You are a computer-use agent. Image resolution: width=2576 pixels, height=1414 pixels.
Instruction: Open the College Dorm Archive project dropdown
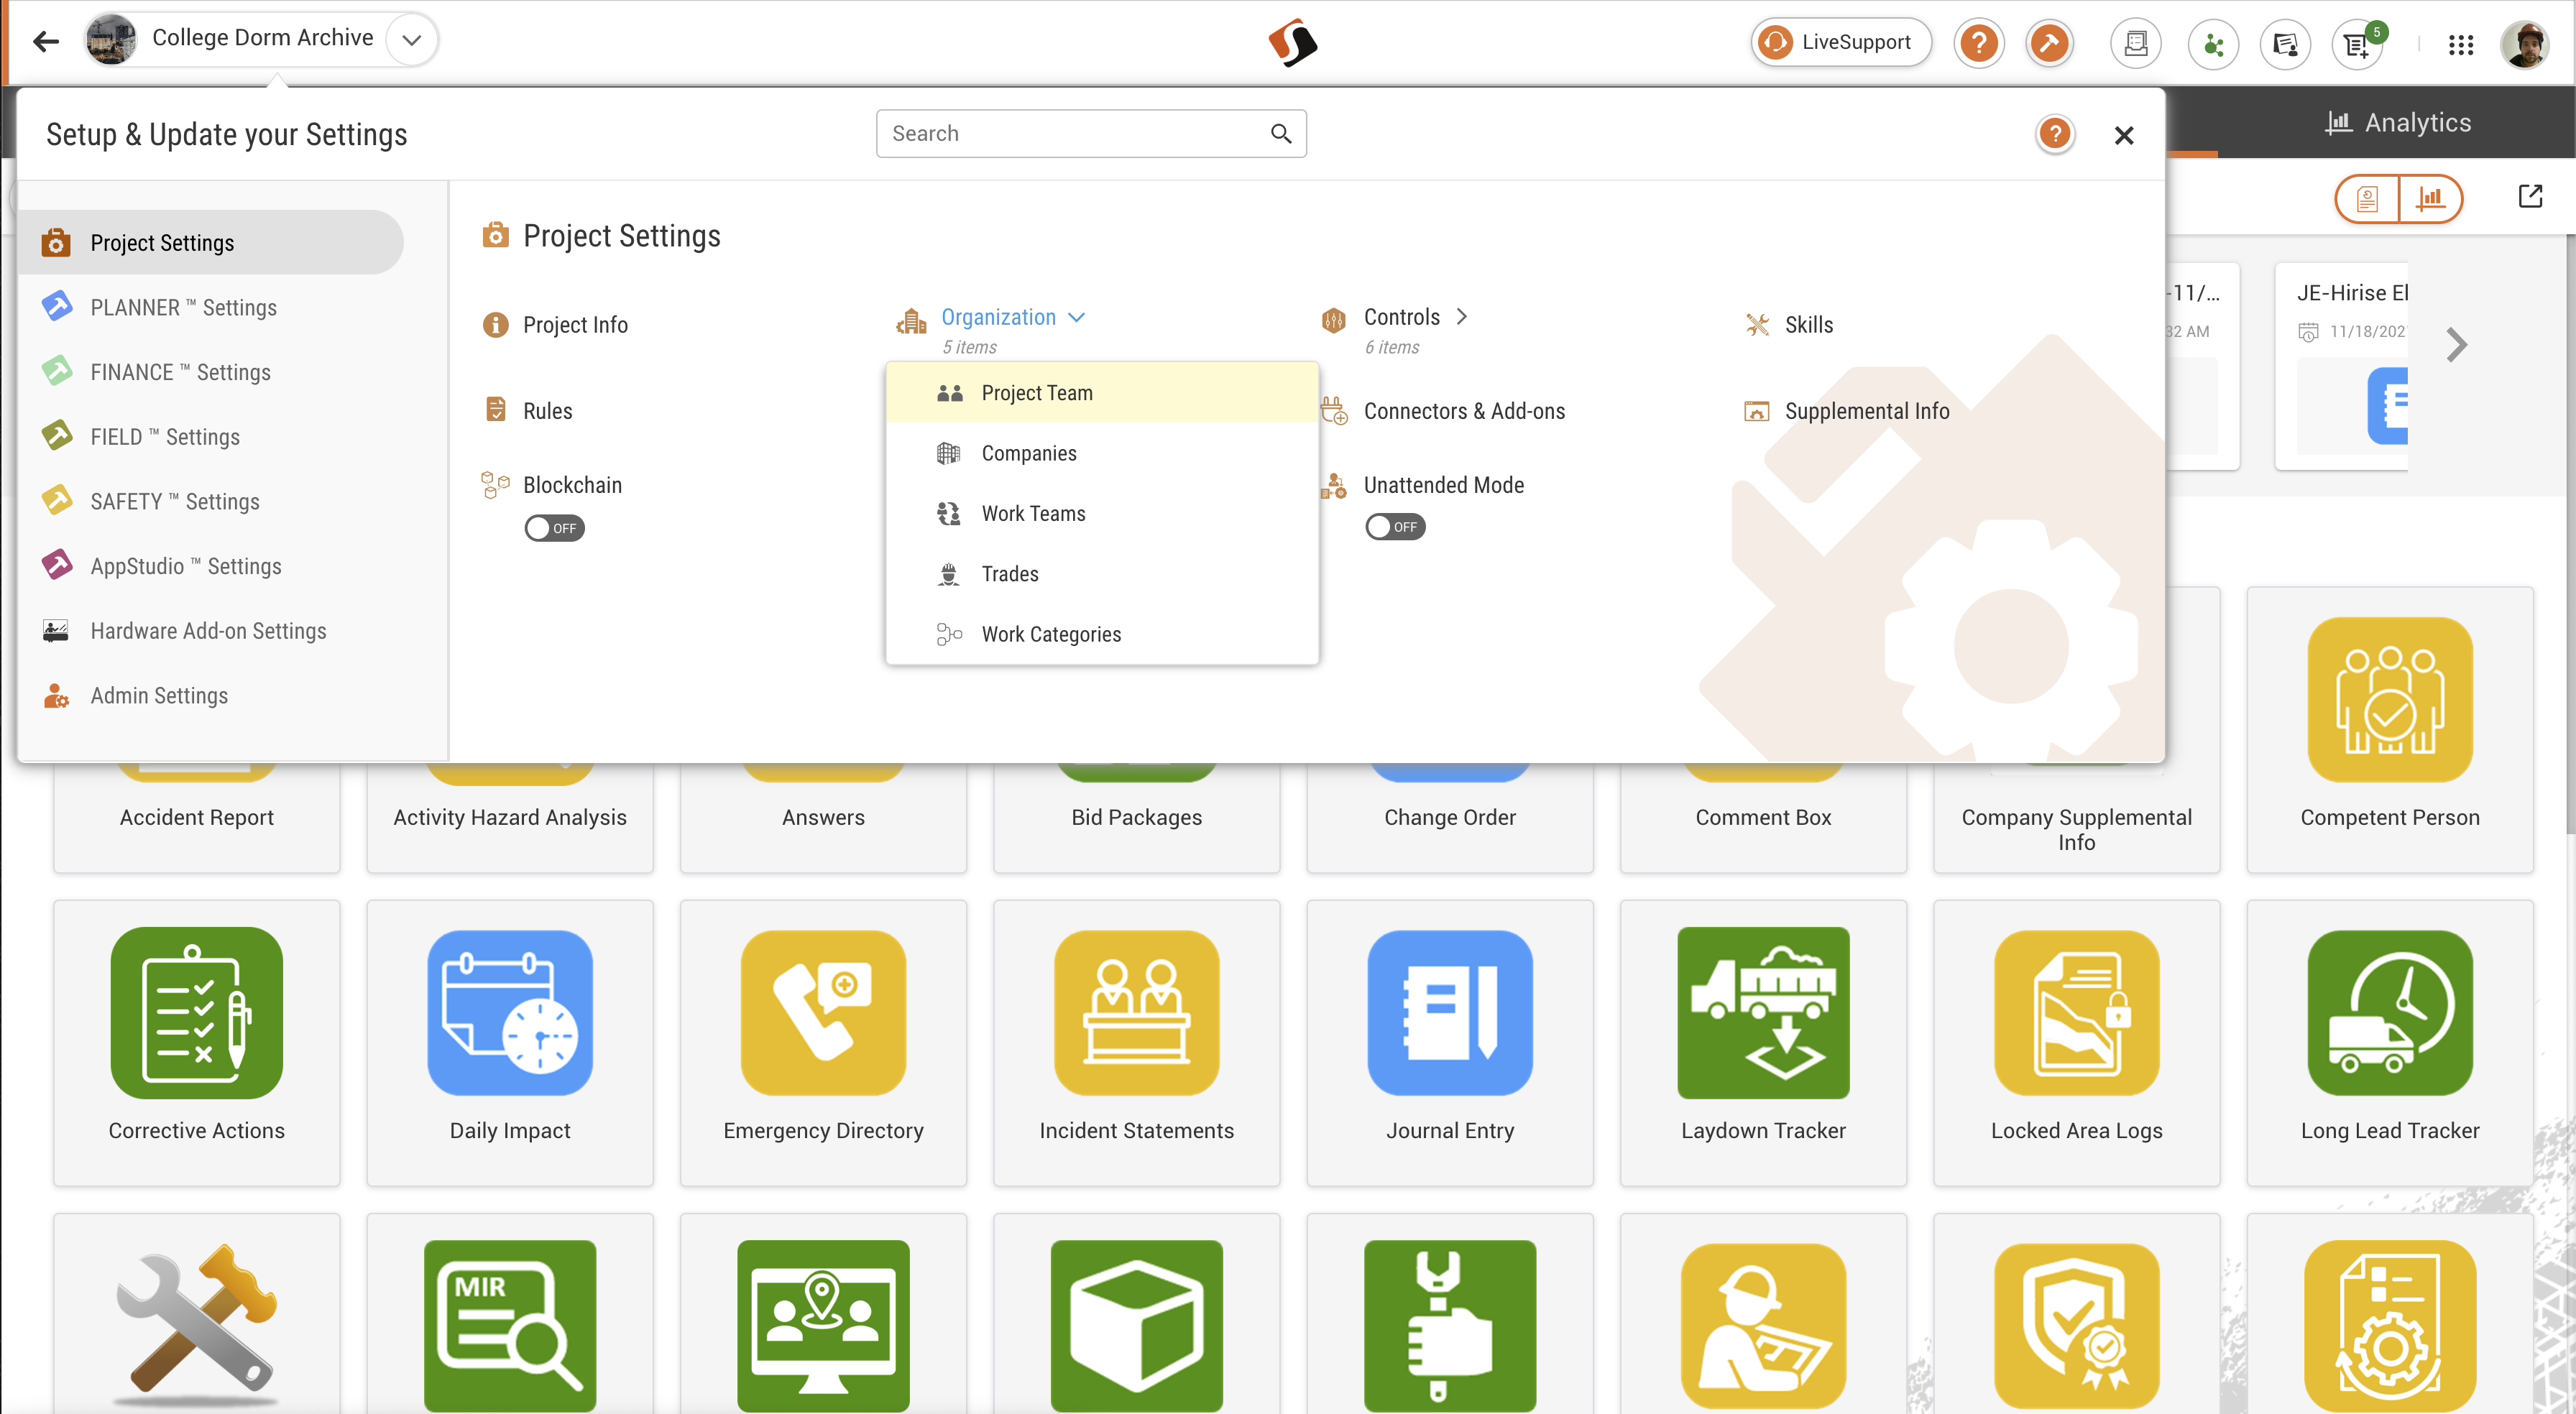coord(411,40)
